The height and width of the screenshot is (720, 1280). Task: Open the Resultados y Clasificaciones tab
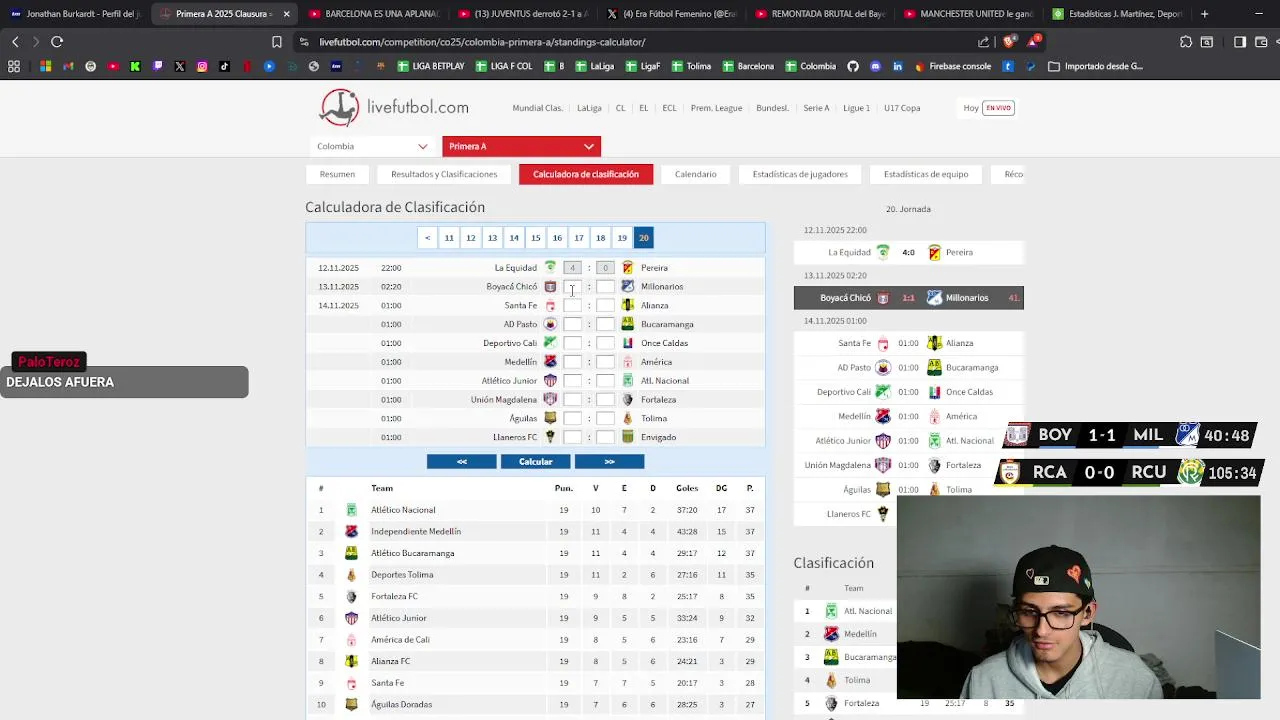[x=444, y=174]
